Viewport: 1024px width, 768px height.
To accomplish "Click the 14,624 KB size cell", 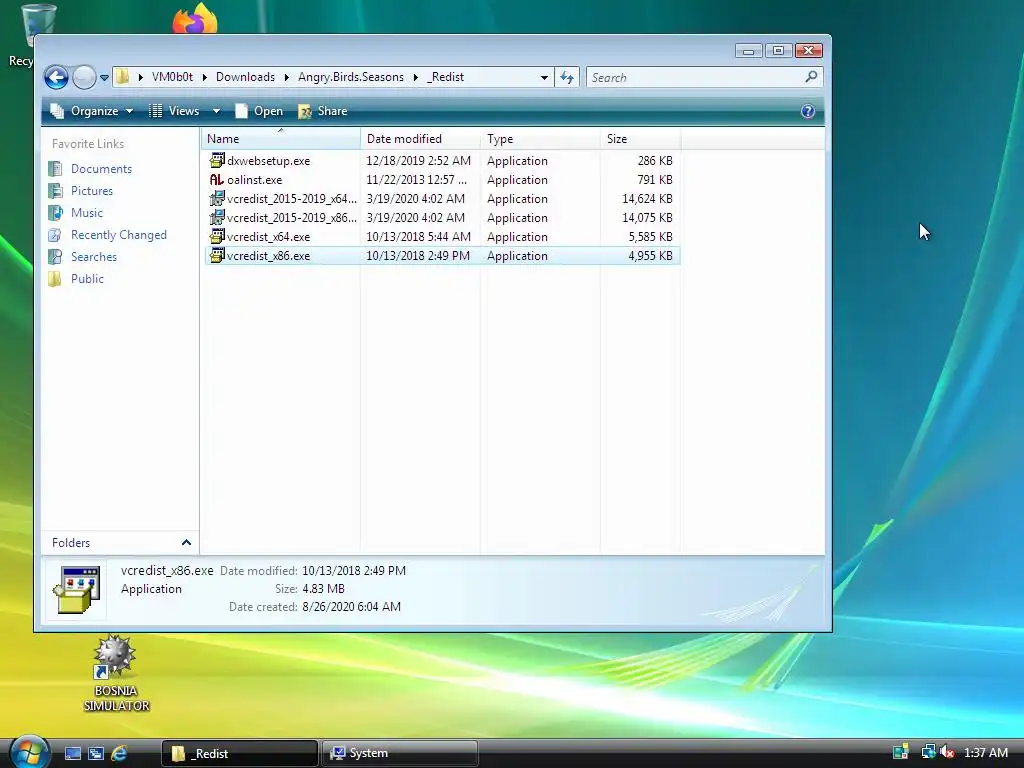I will (x=647, y=199).
